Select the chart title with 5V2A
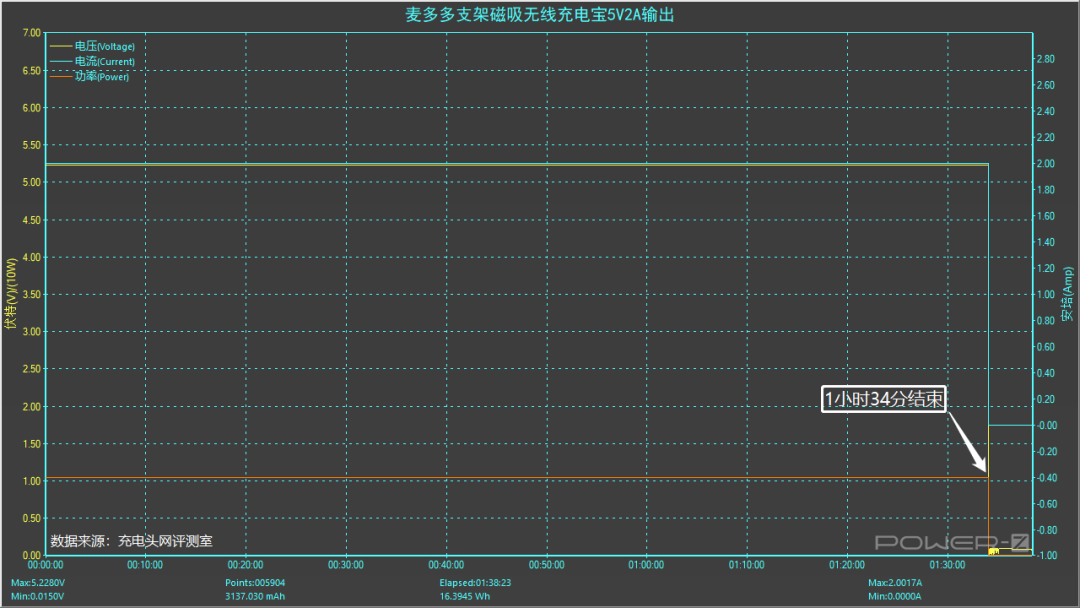This screenshot has width=1080, height=608. click(x=539, y=14)
